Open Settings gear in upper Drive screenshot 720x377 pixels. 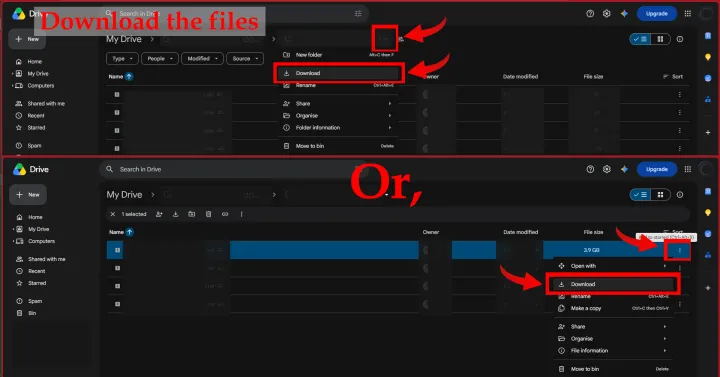coord(607,14)
